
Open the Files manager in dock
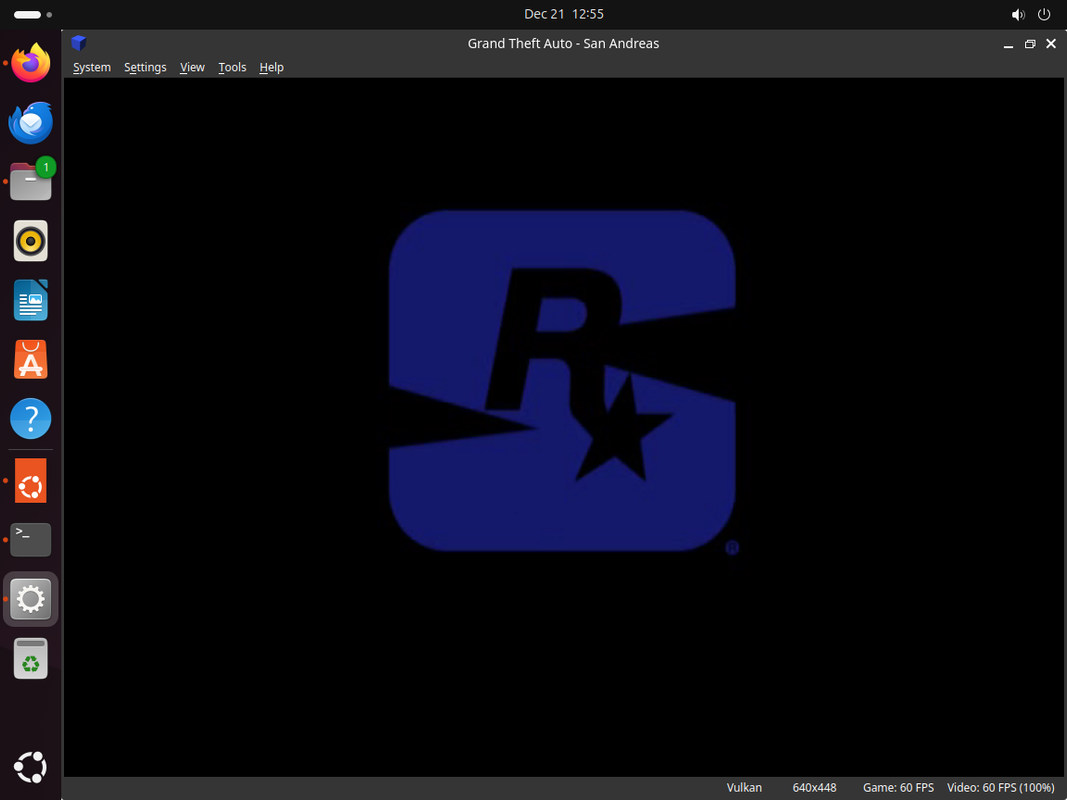coord(31,182)
